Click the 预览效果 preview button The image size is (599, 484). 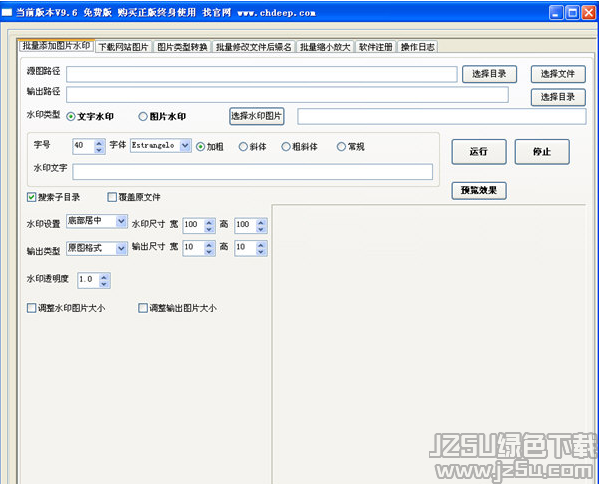[479, 191]
